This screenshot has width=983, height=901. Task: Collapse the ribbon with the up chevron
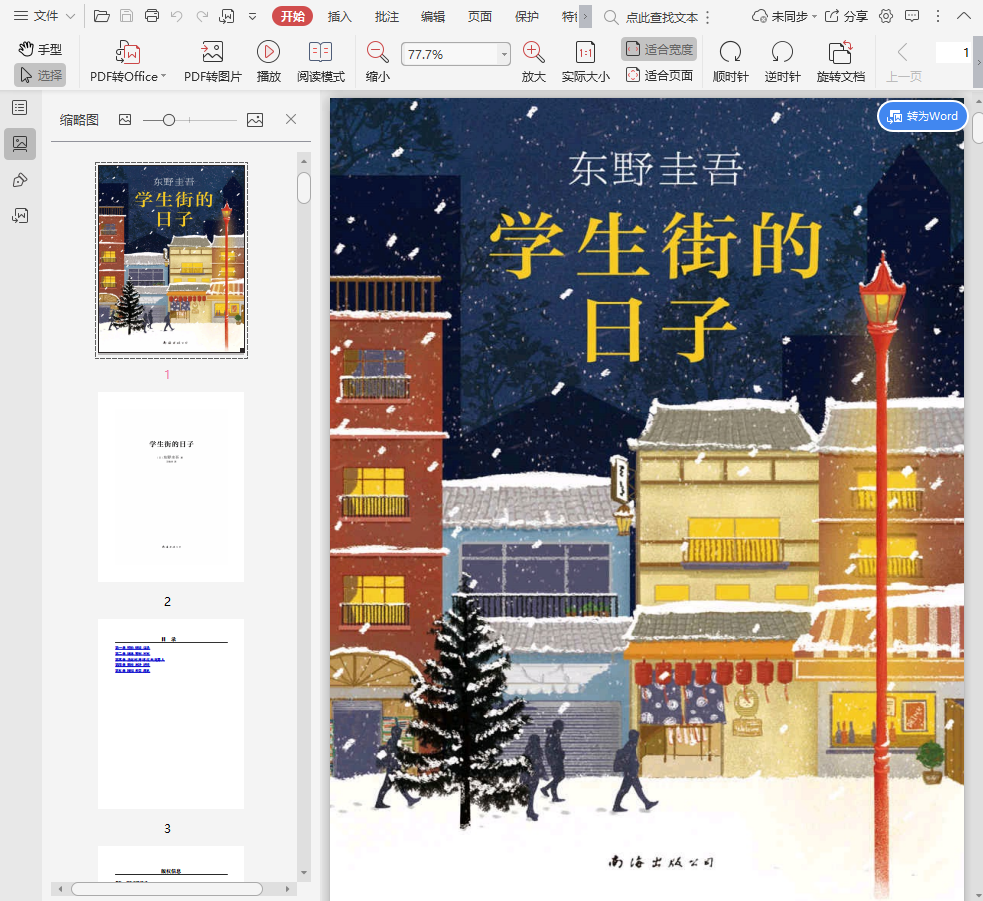[964, 16]
